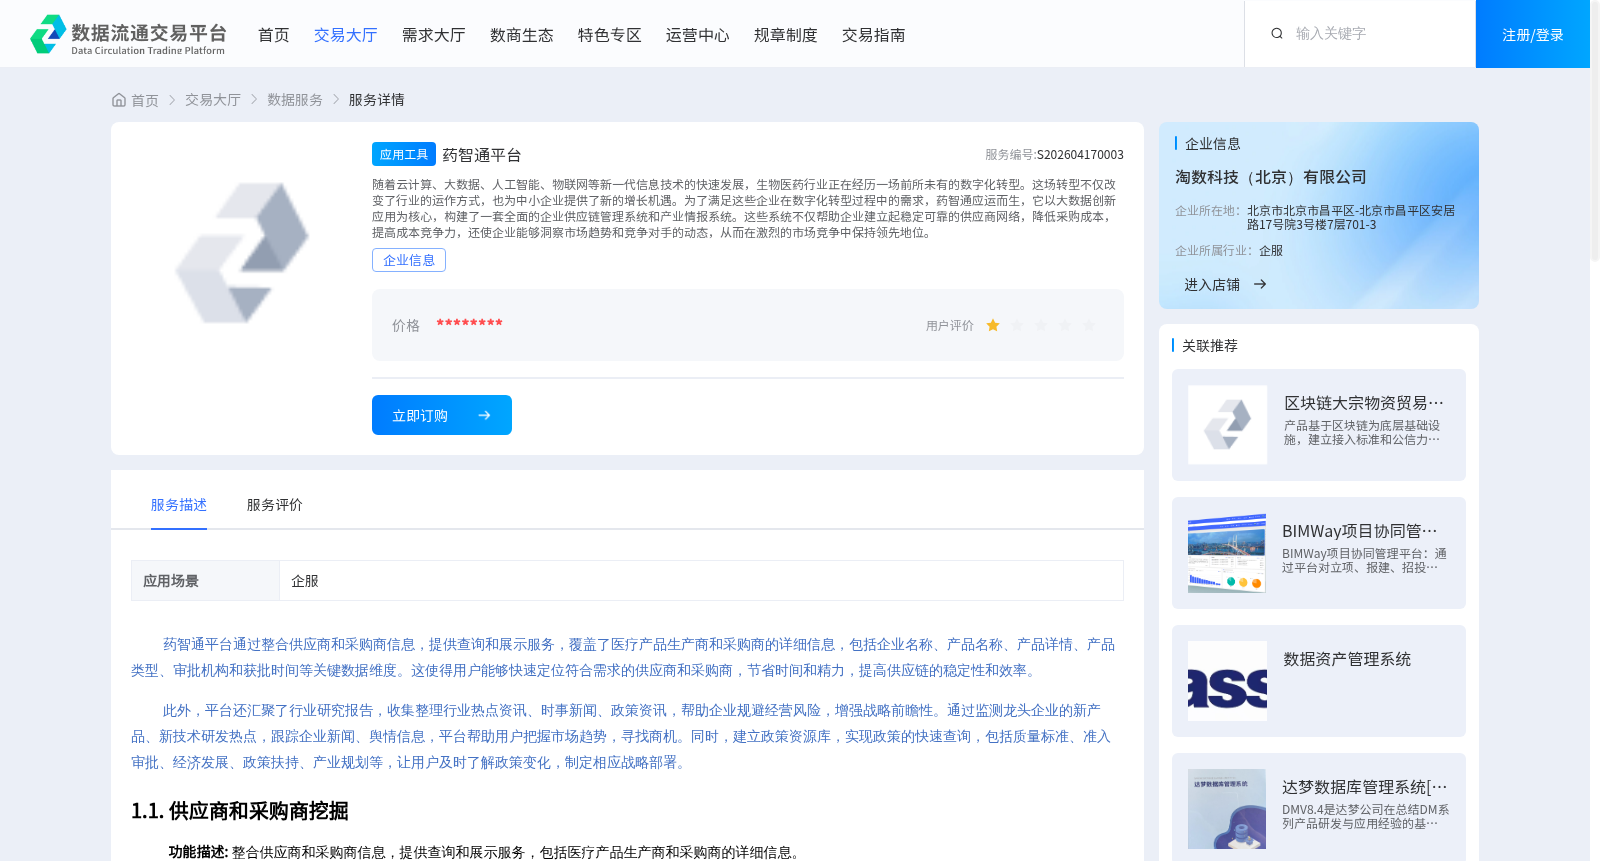Click the arrow icon inside 立即订购 button
Screen dimensions: 1600x861
(x=484, y=415)
